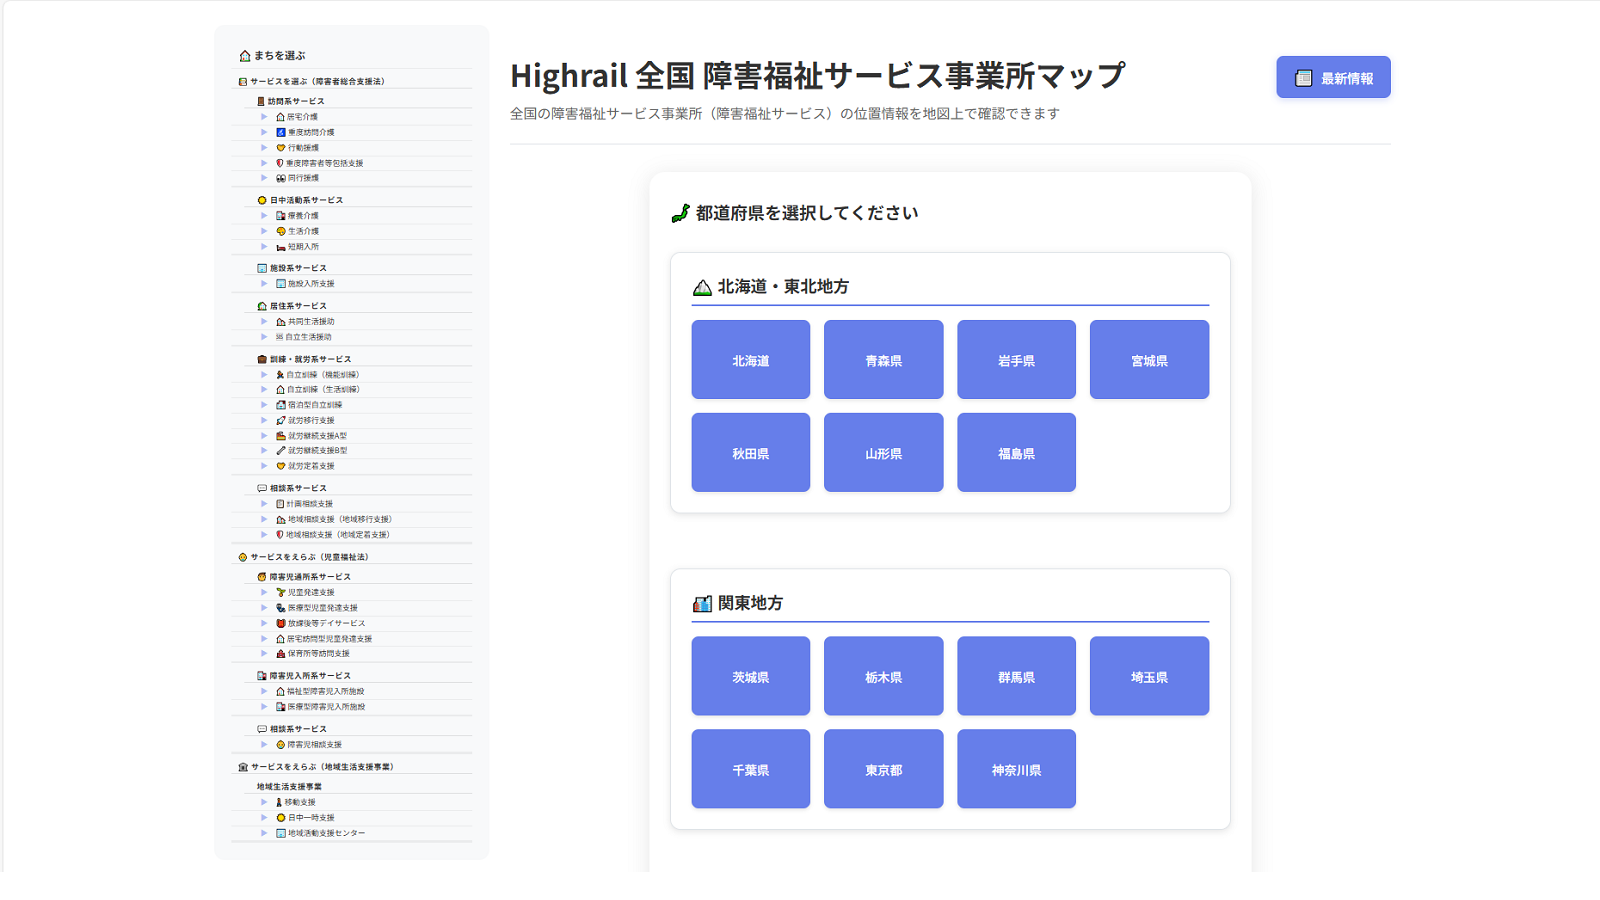Click the seedling icon beside 児童発達支援
Screen dimensions: 1600x900
(x=281, y=593)
